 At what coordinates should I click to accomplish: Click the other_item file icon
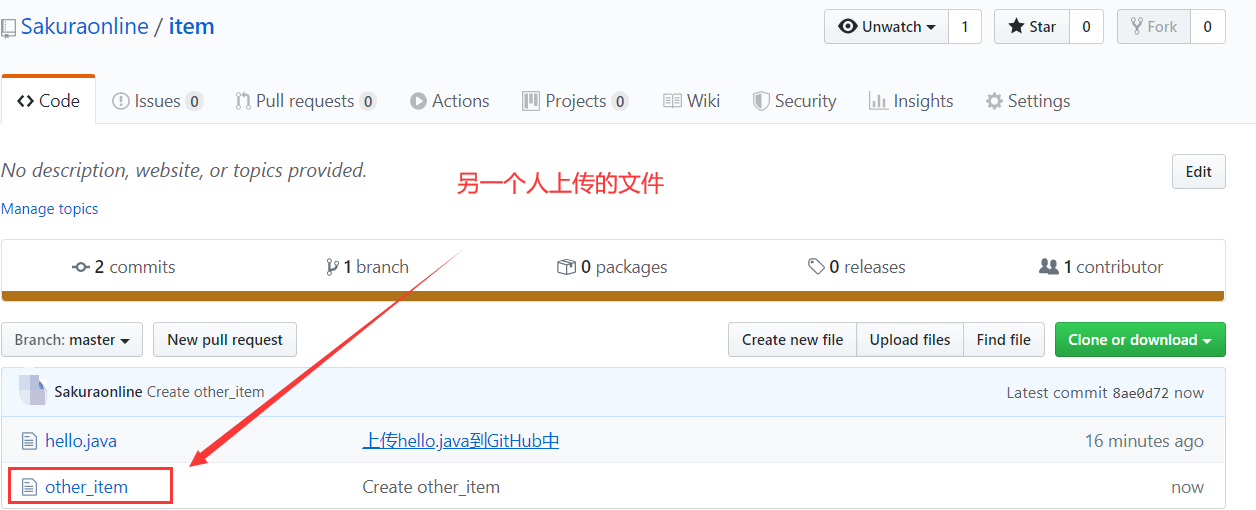(x=29, y=487)
